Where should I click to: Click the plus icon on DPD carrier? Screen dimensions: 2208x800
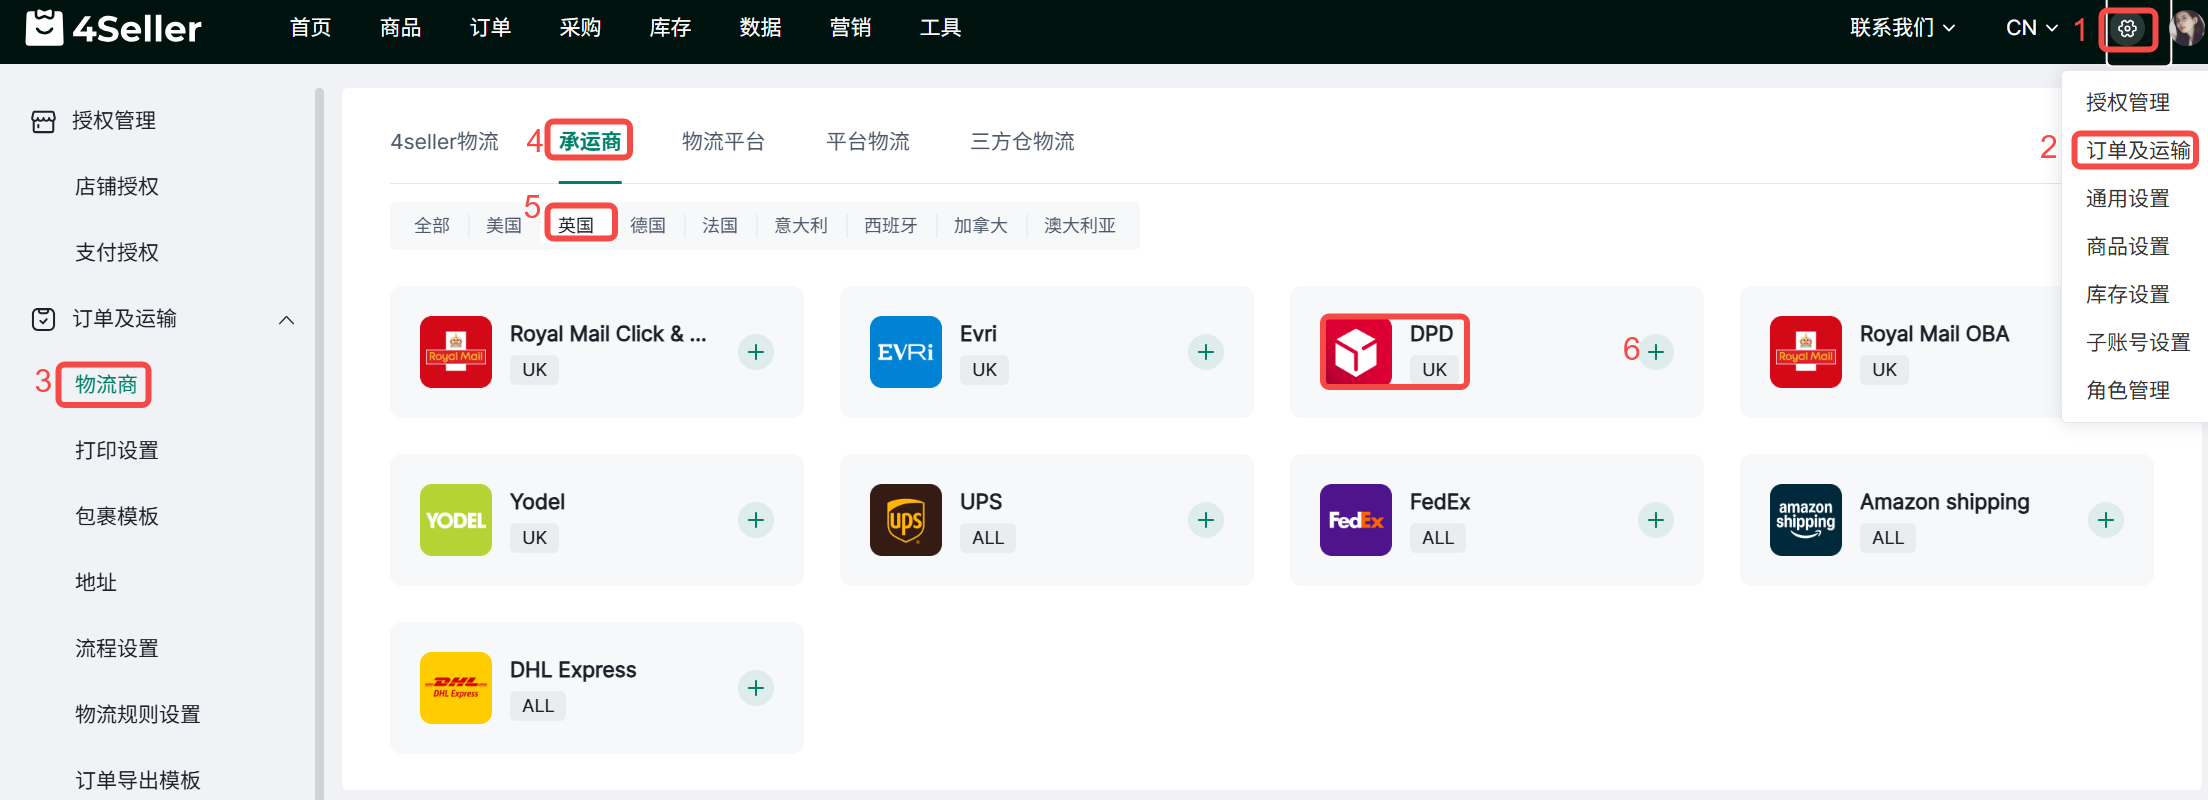(x=1656, y=352)
